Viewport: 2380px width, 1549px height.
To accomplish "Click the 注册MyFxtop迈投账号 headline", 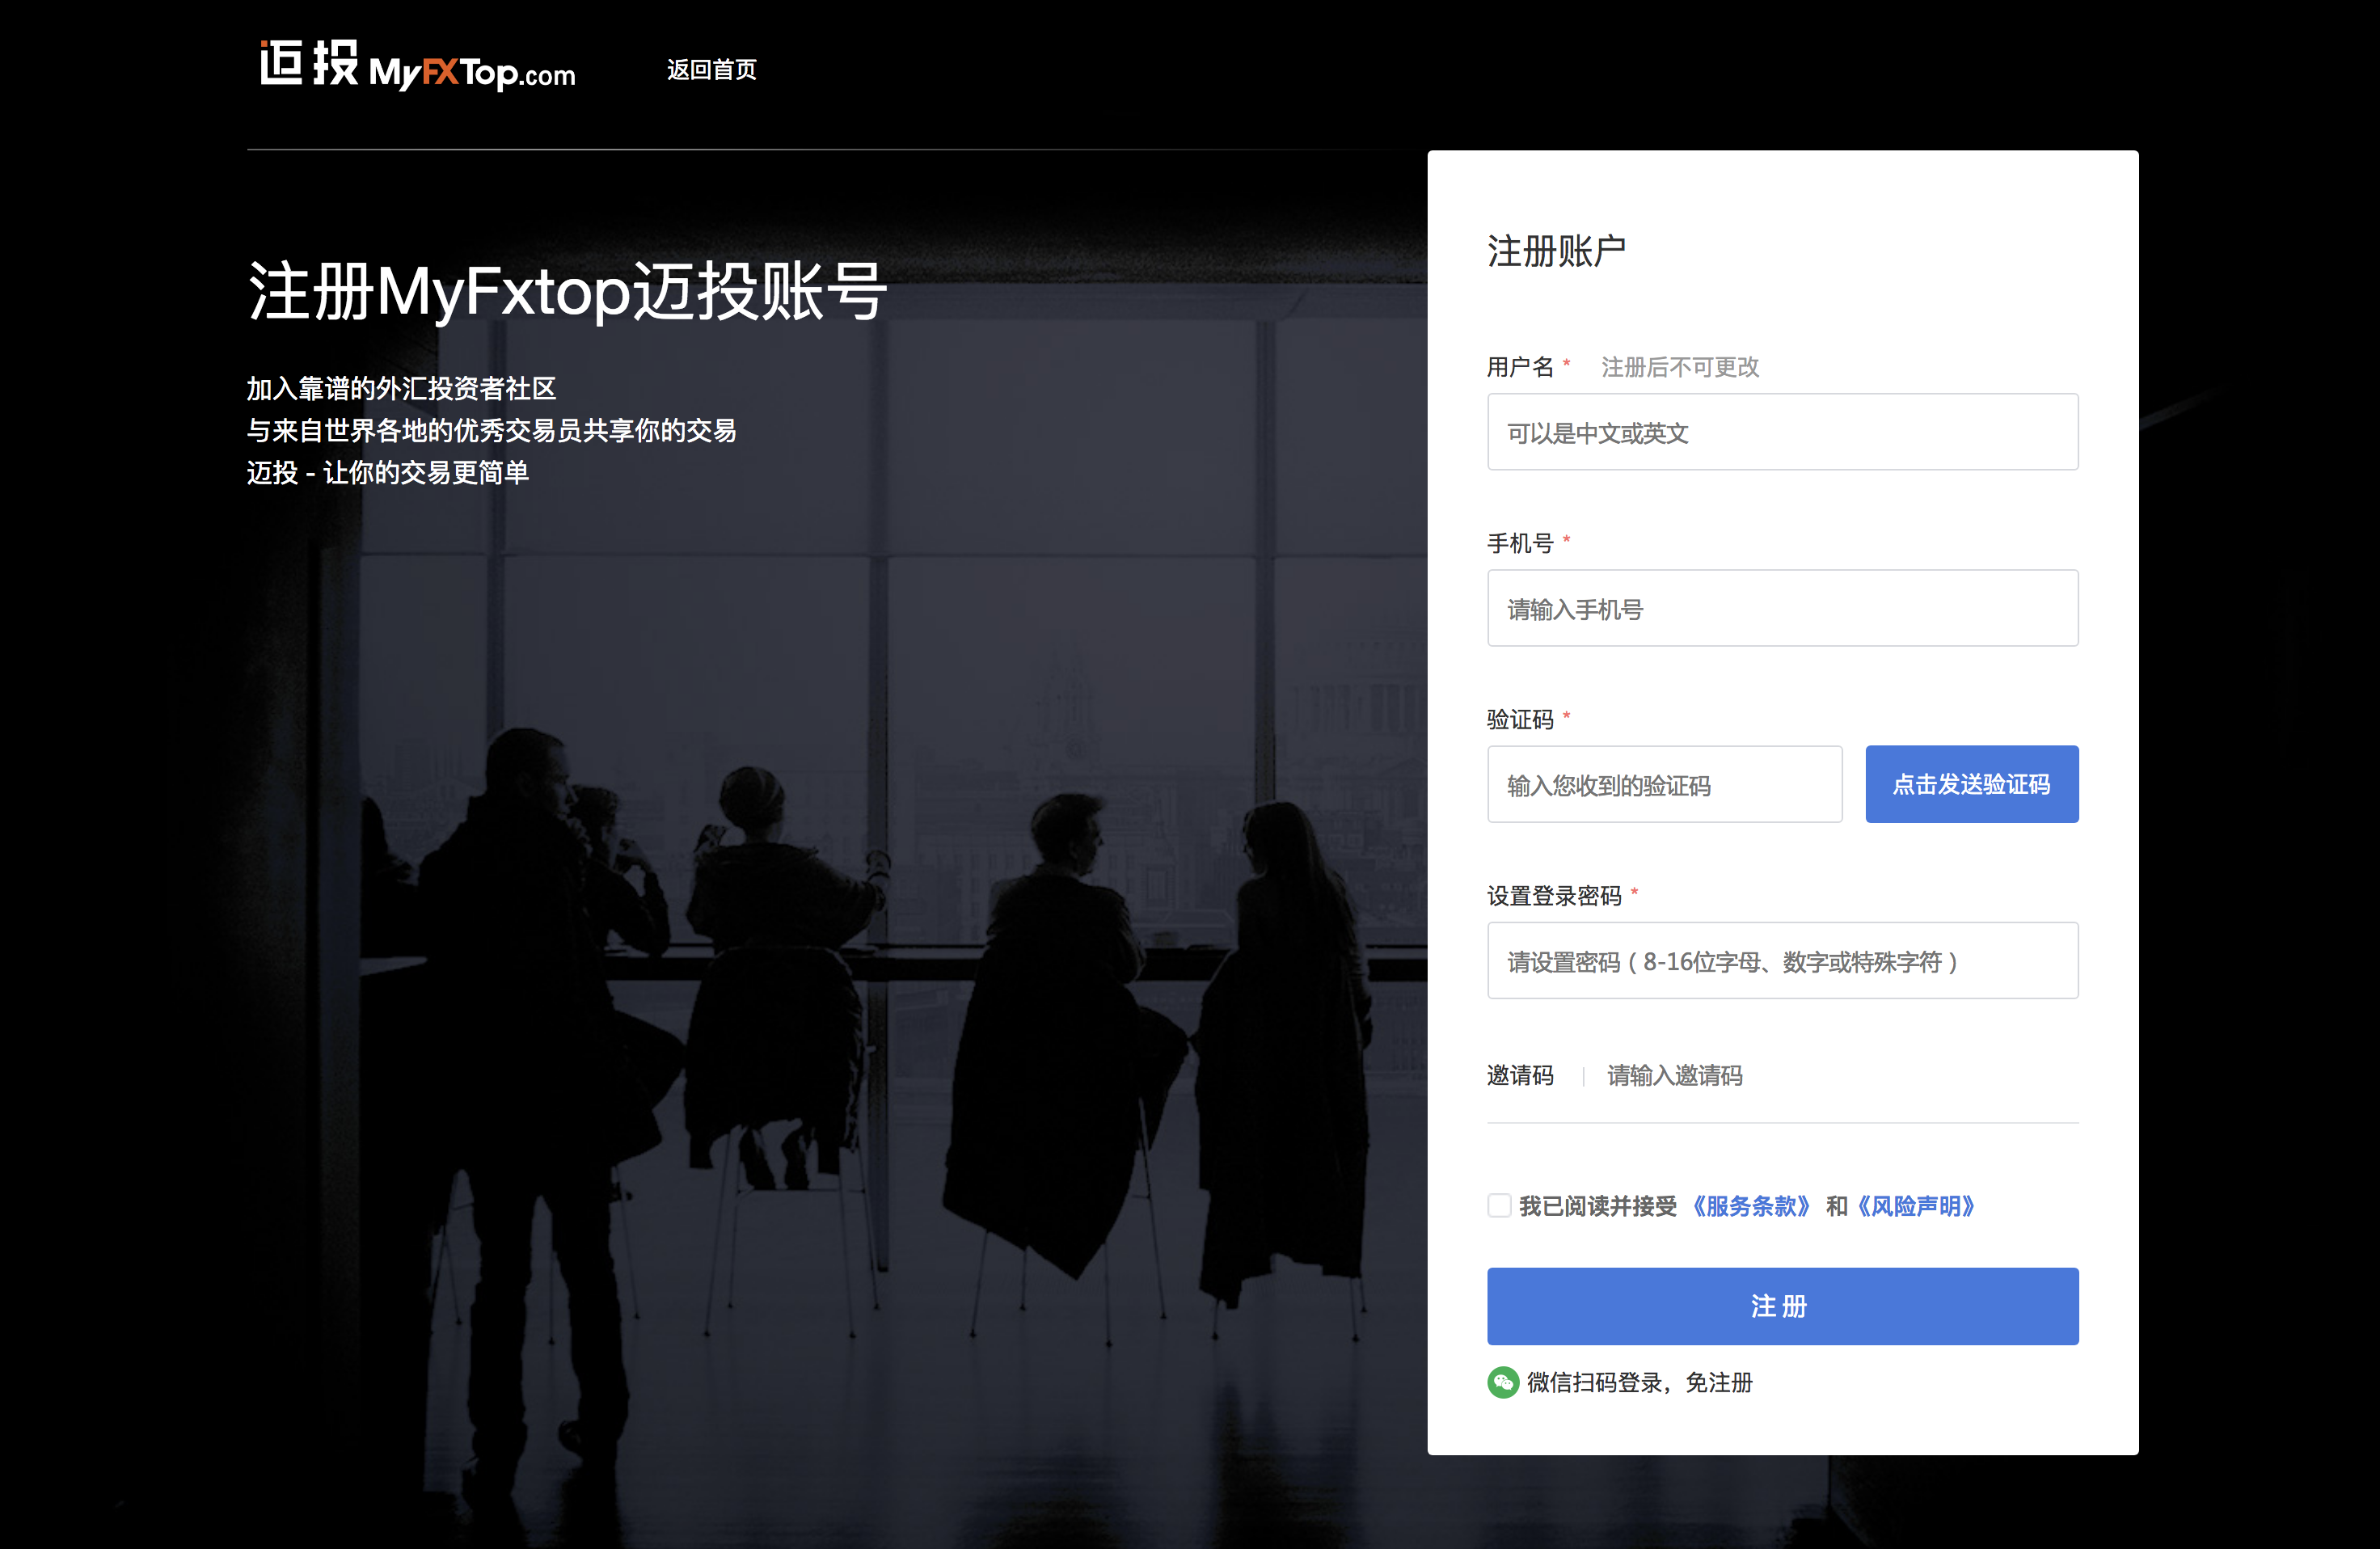I will 567,291.
